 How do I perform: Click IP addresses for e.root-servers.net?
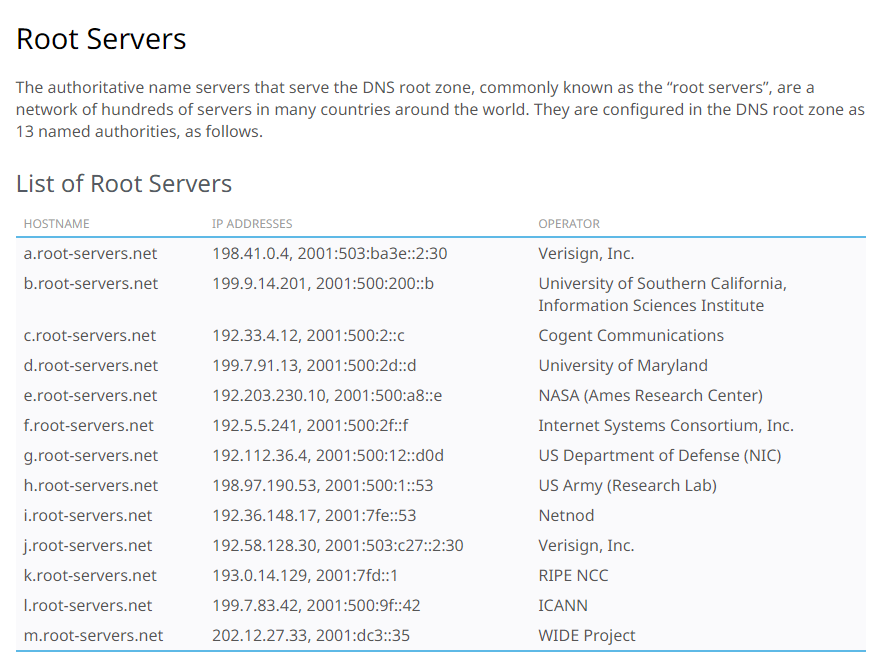coord(327,396)
